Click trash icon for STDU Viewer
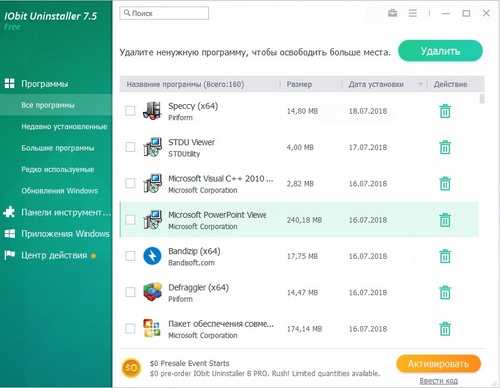The width and height of the screenshot is (500, 388). [445, 147]
